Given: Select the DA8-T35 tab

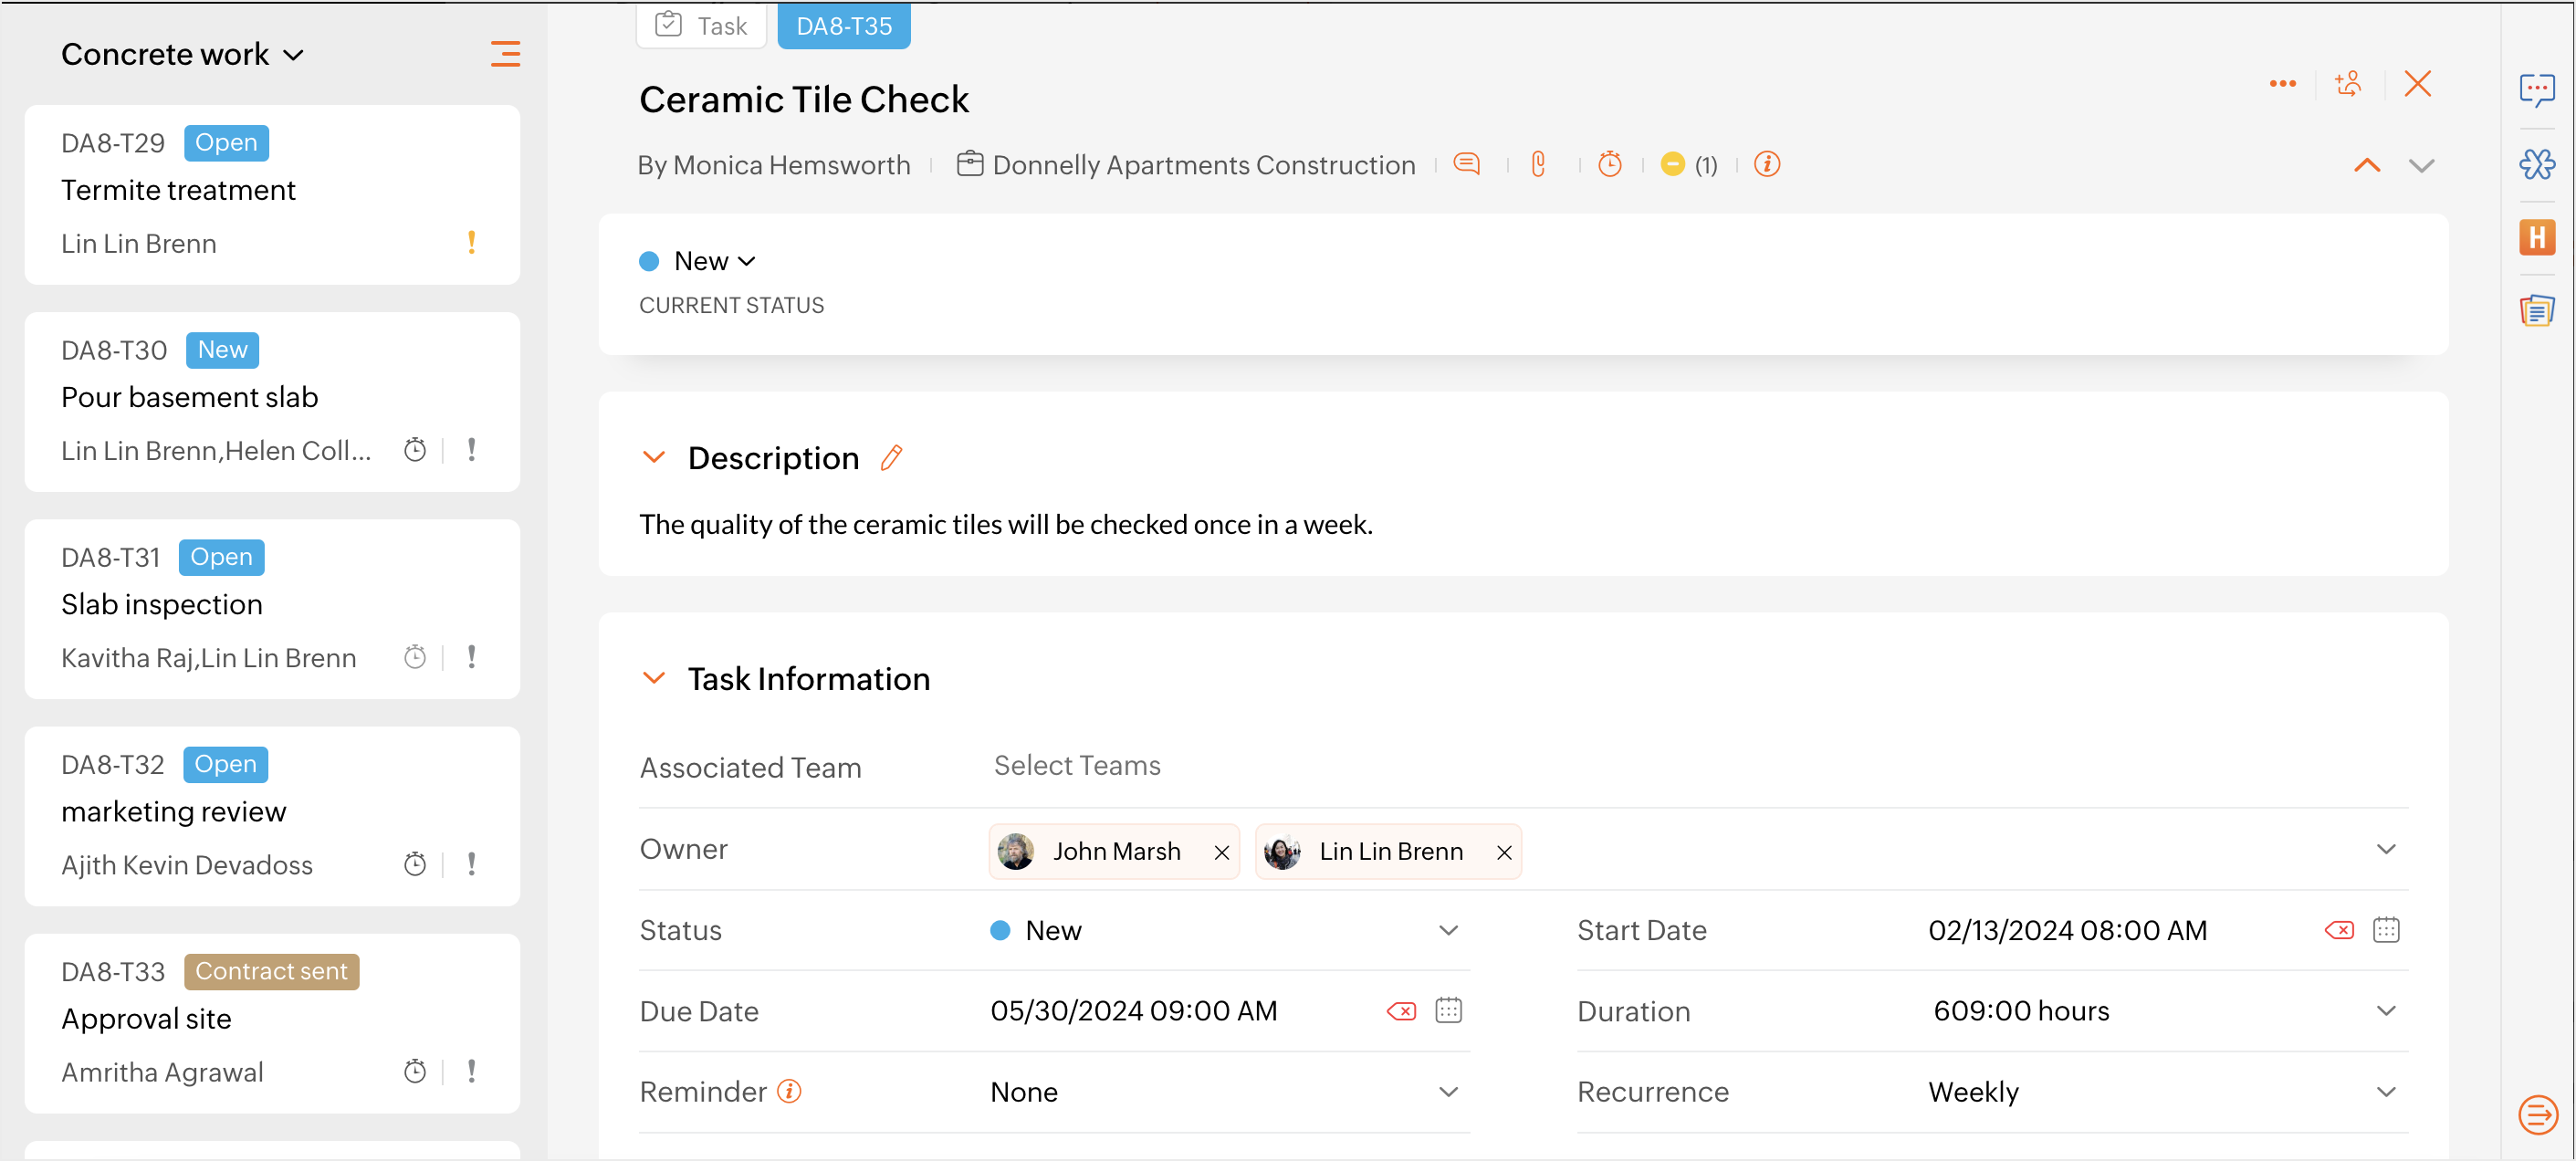Looking at the screenshot, I should pyautogui.click(x=843, y=26).
